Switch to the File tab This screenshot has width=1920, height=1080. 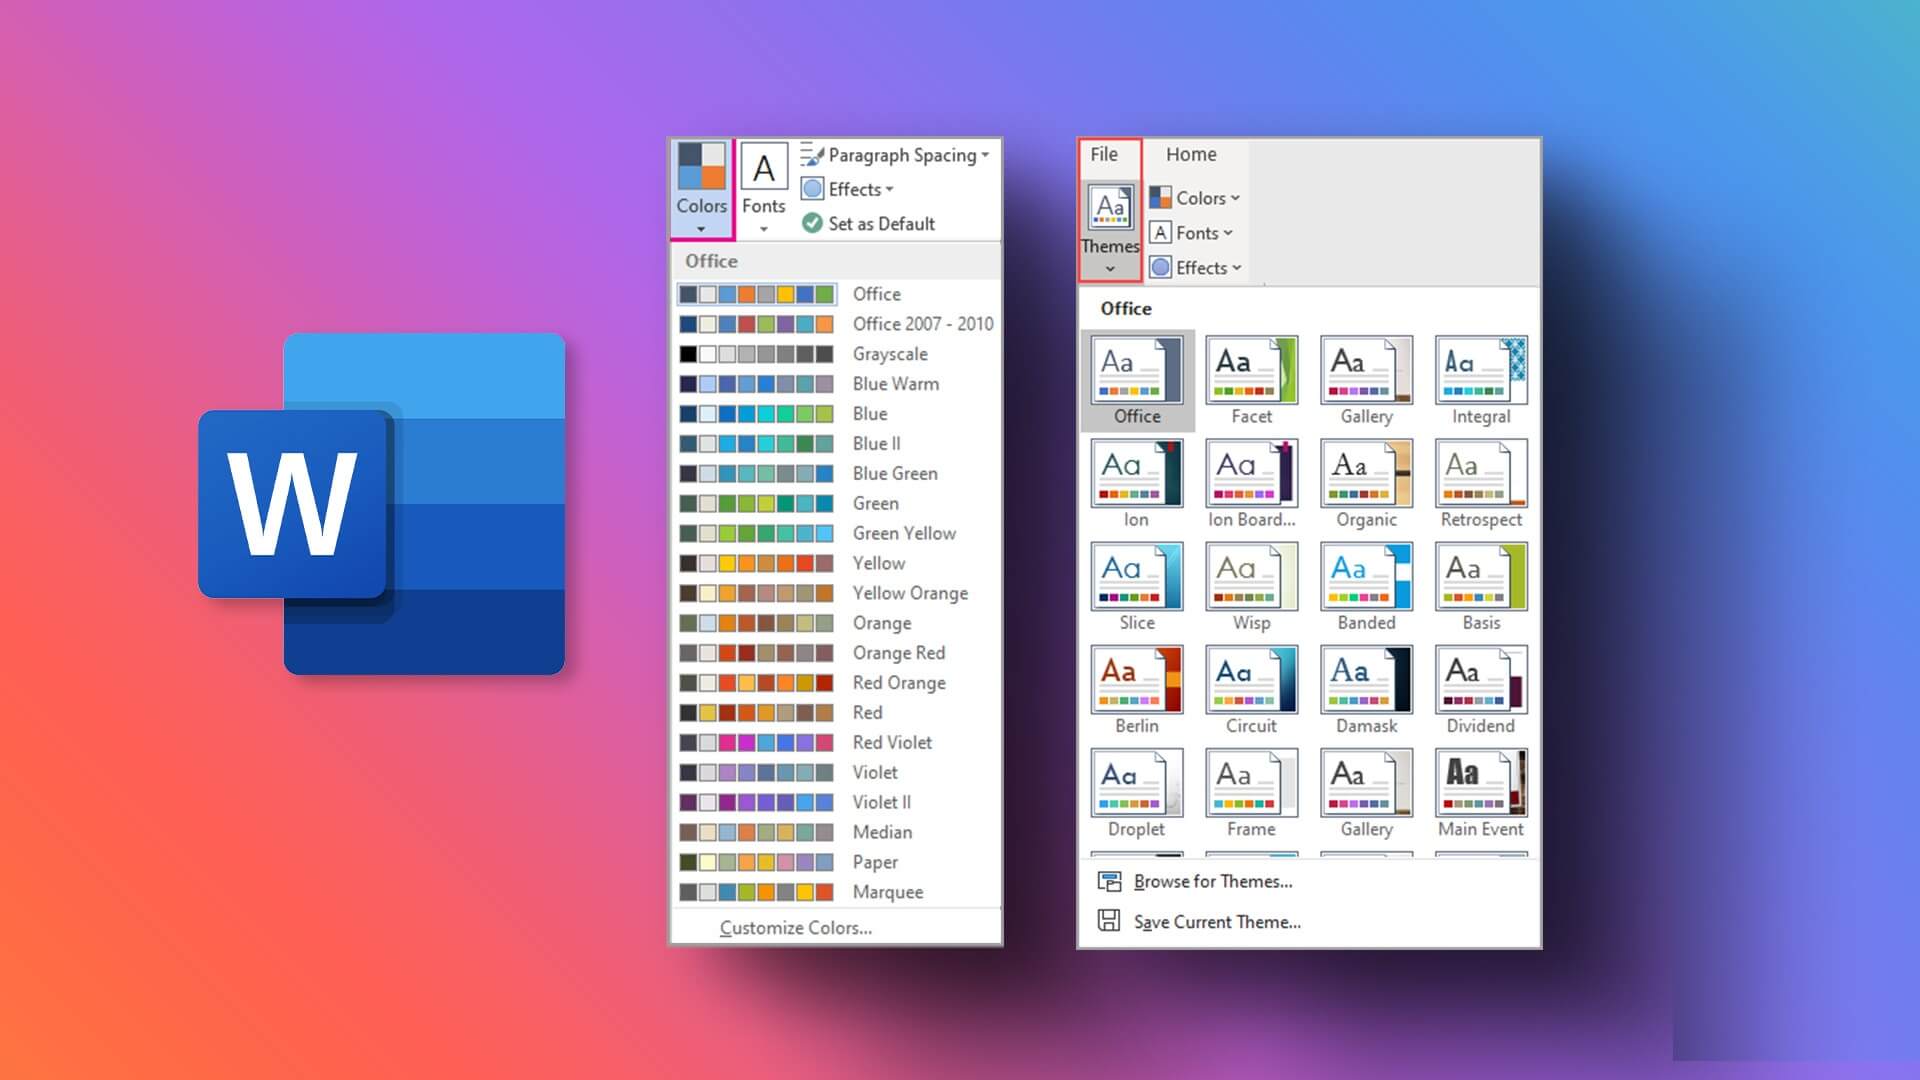click(x=1105, y=154)
